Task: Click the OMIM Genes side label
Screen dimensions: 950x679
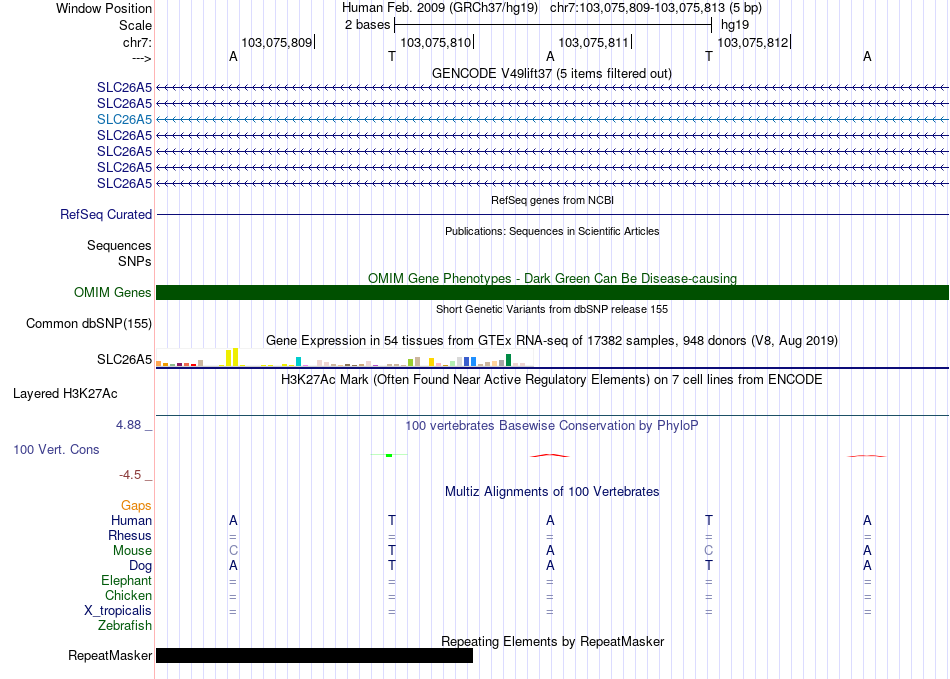Action: click(113, 293)
